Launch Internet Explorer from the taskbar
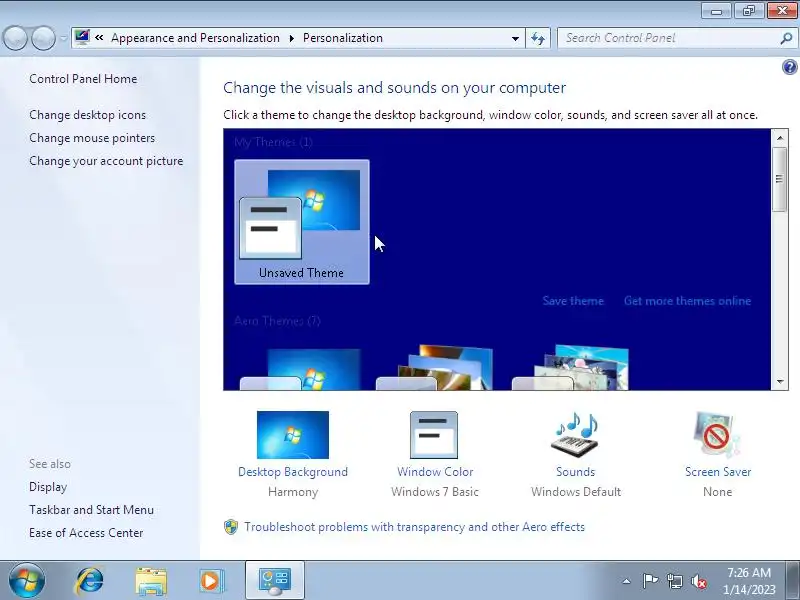Image resolution: width=800 pixels, height=600 pixels. [89, 580]
